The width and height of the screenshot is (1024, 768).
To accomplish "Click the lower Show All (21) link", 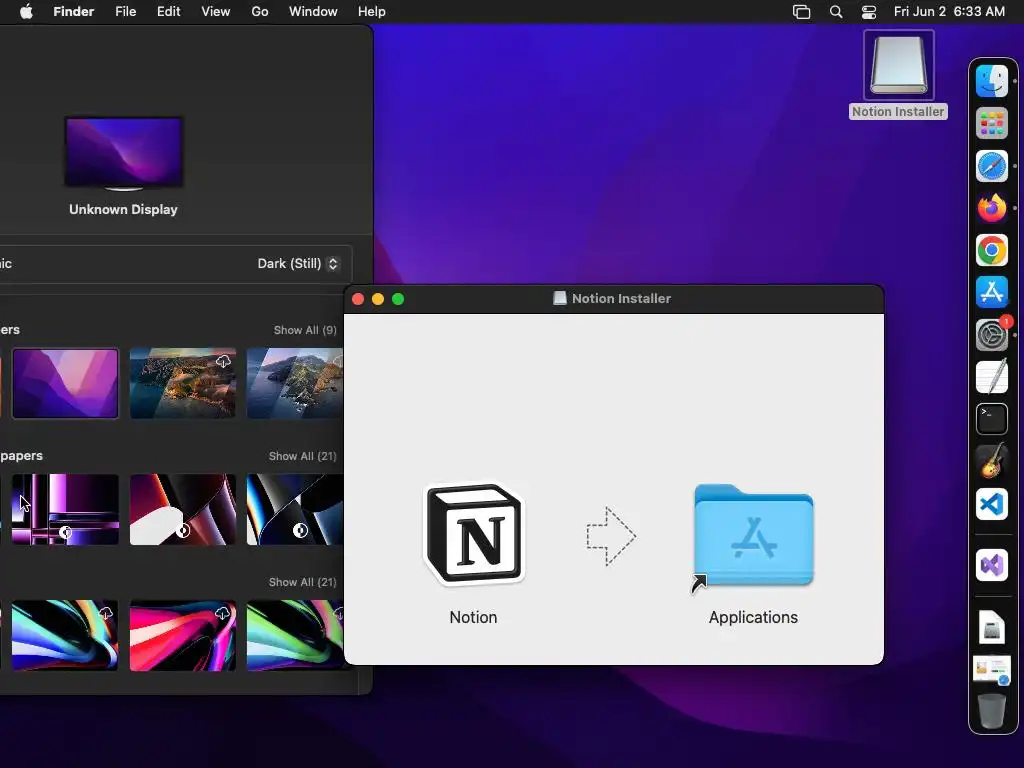I will (x=302, y=582).
